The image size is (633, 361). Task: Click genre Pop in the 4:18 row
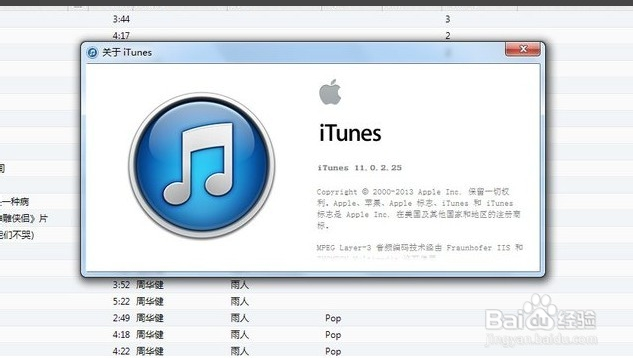tap(333, 335)
